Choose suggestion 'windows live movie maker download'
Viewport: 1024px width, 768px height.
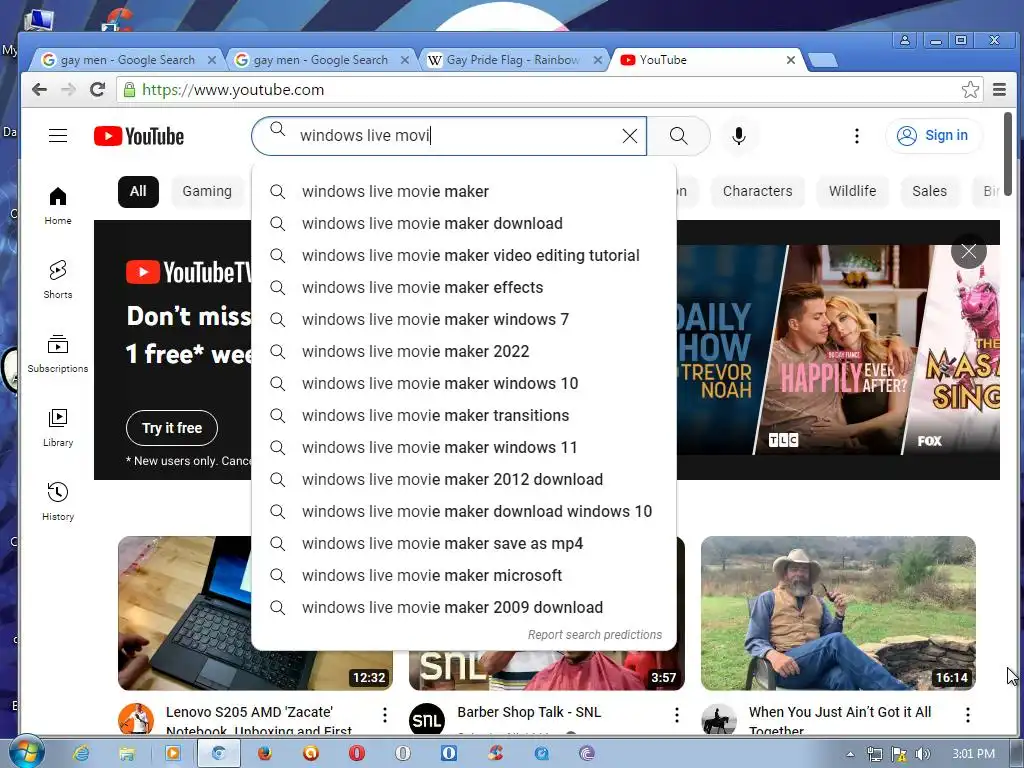(464, 223)
